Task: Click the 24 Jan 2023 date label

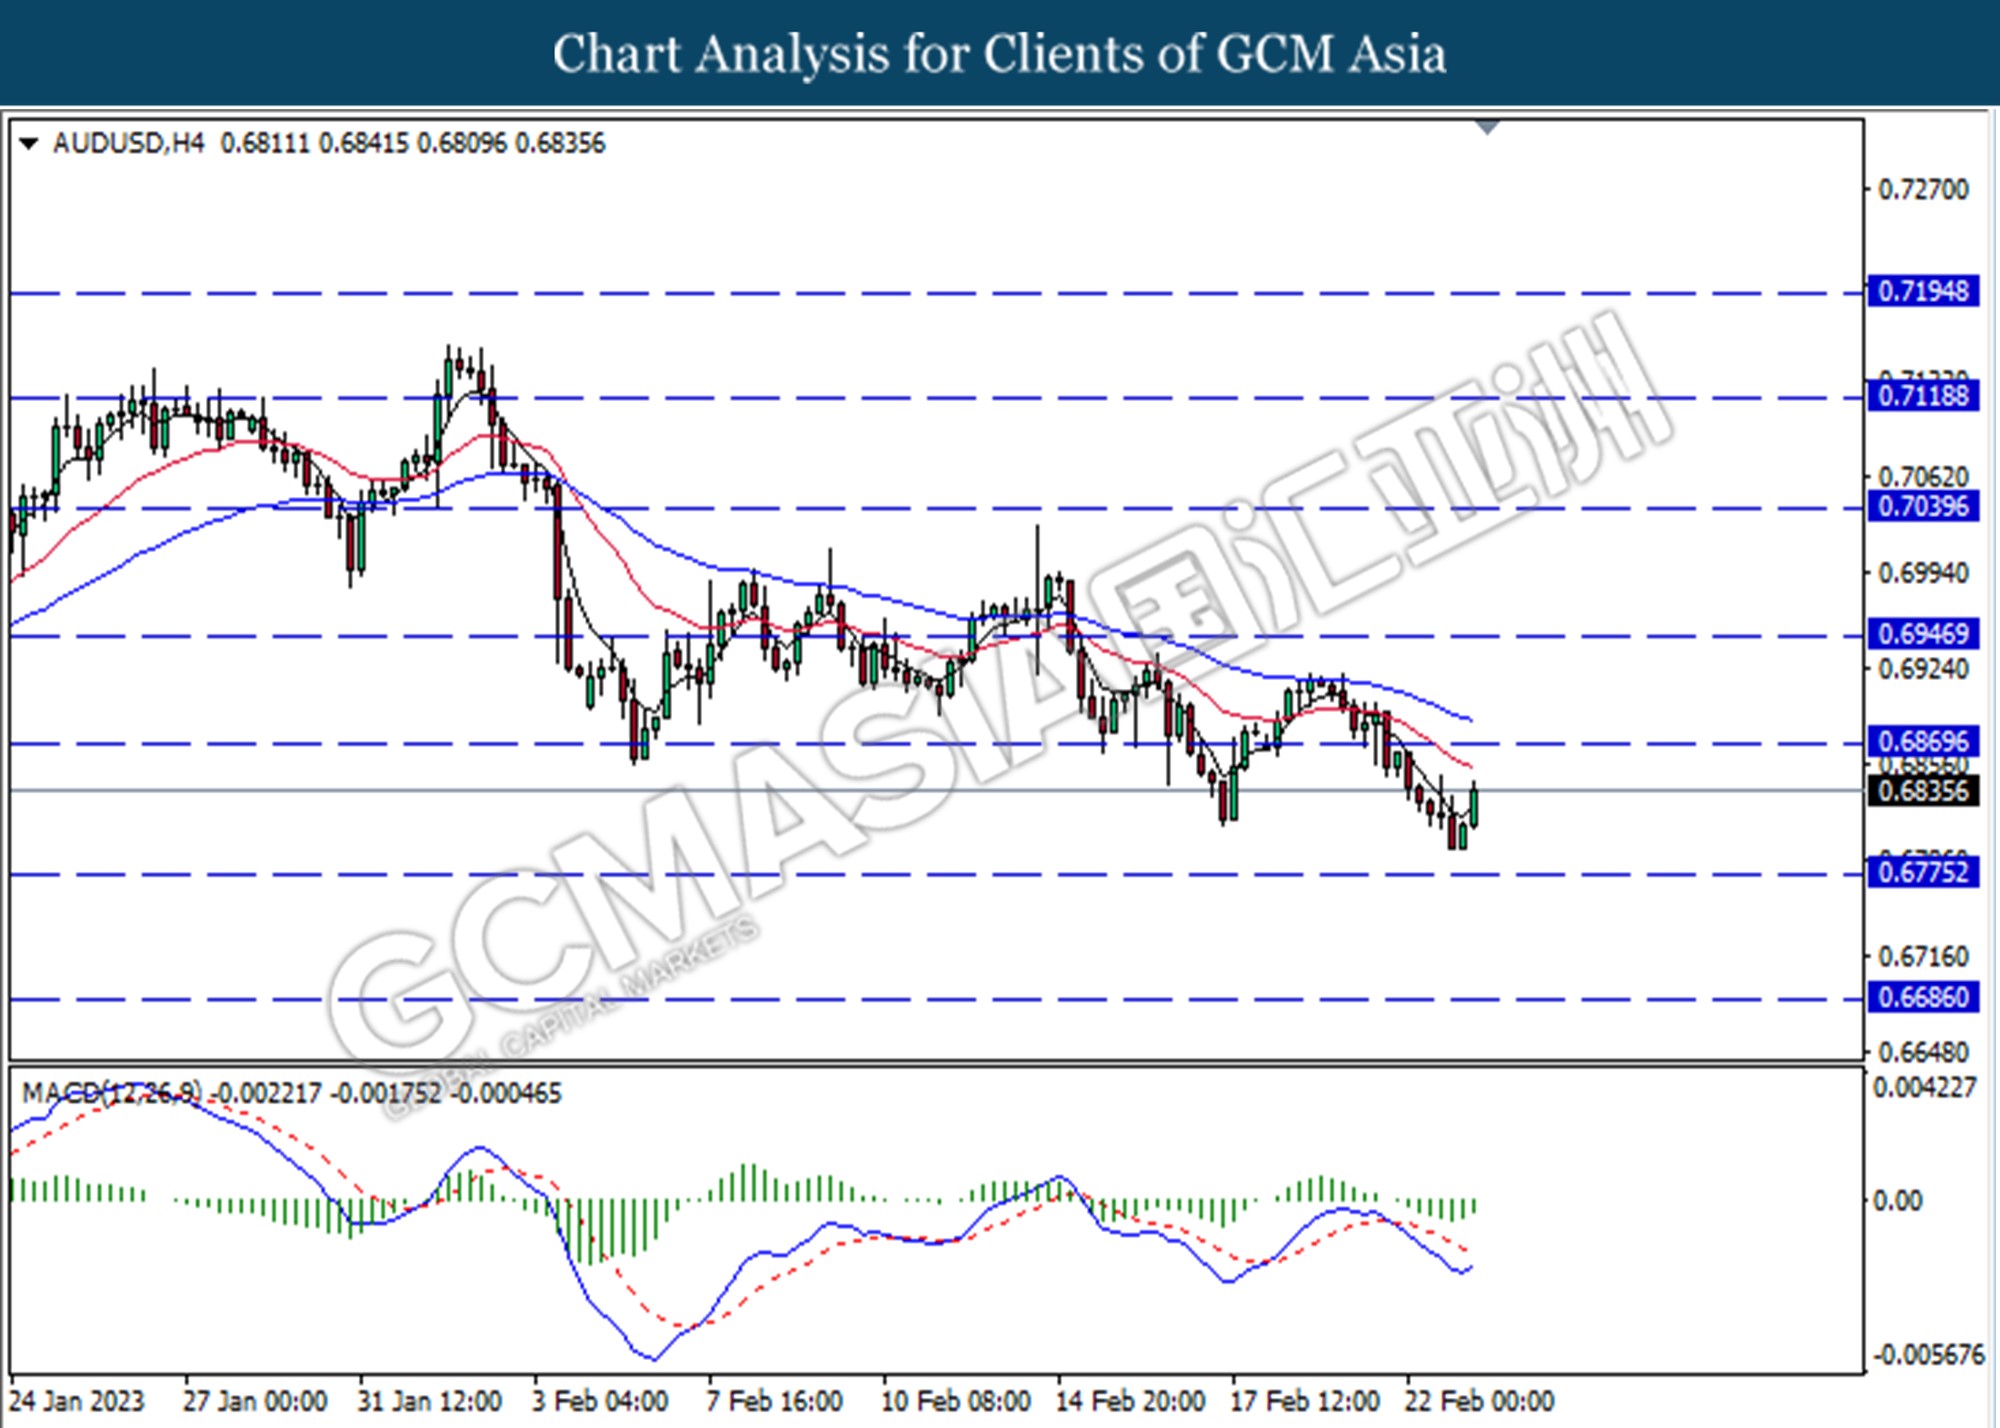Action: tap(77, 1401)
